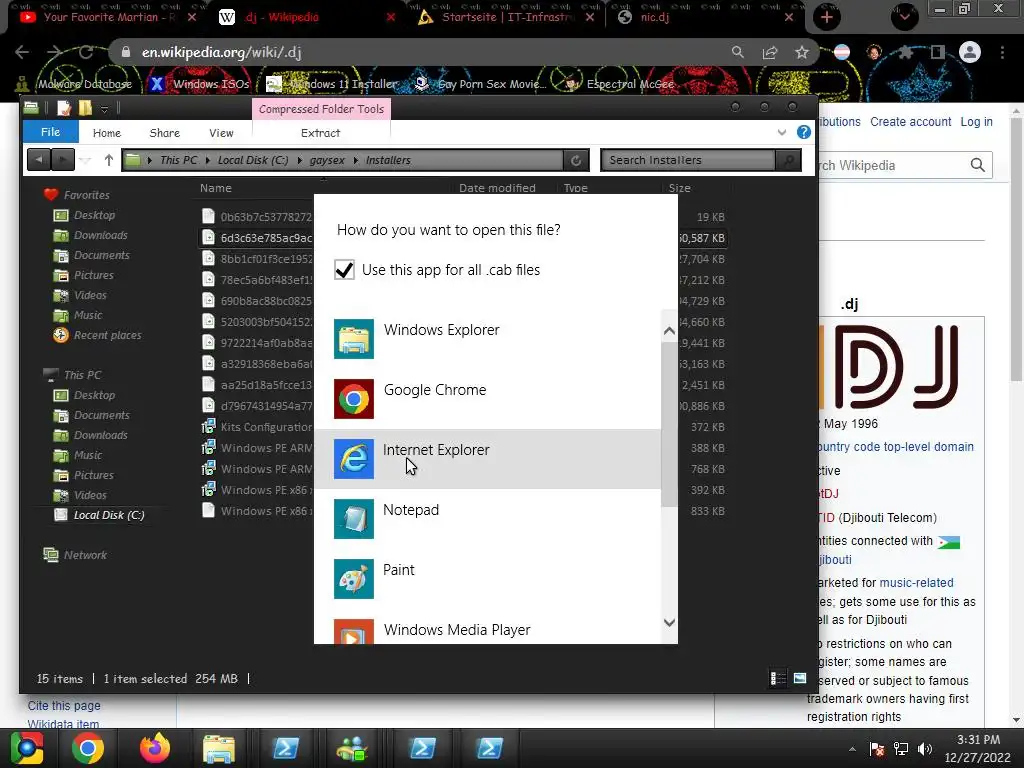Bookmark this page with the star icon
This screenshot has width=1024, height=768.
[802, 52]
